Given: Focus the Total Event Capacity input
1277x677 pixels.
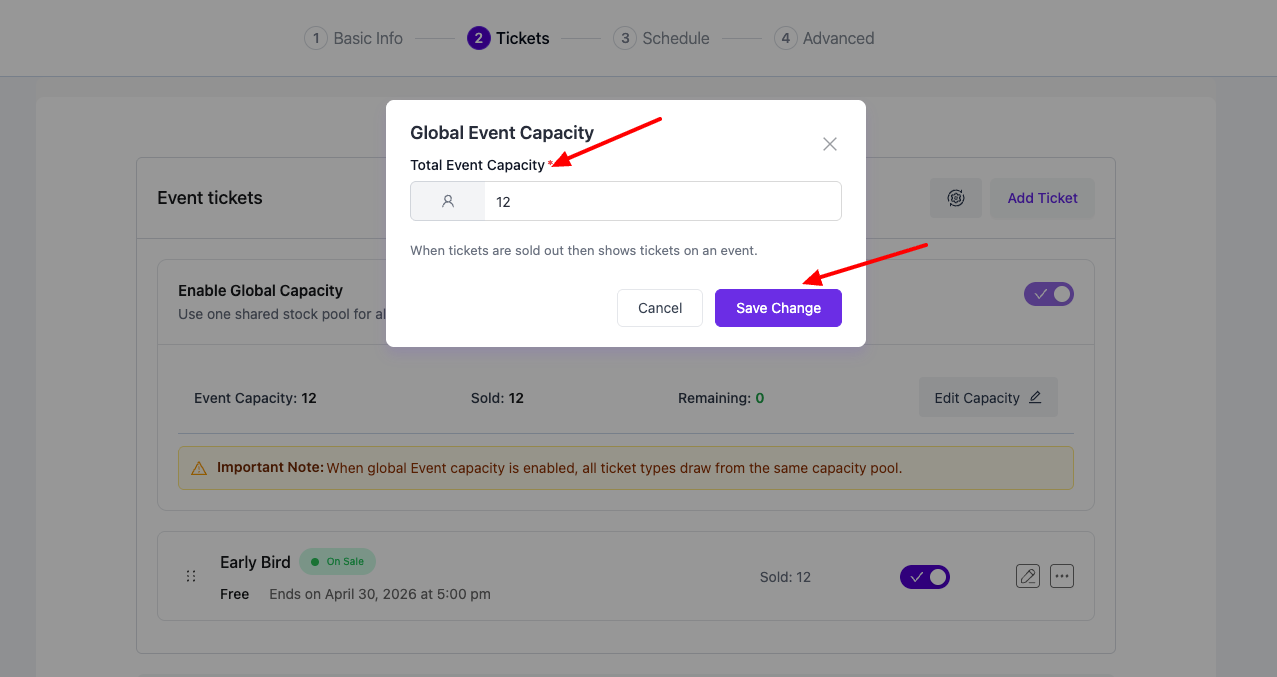Looking at the screenshot, I should point(661,201).
